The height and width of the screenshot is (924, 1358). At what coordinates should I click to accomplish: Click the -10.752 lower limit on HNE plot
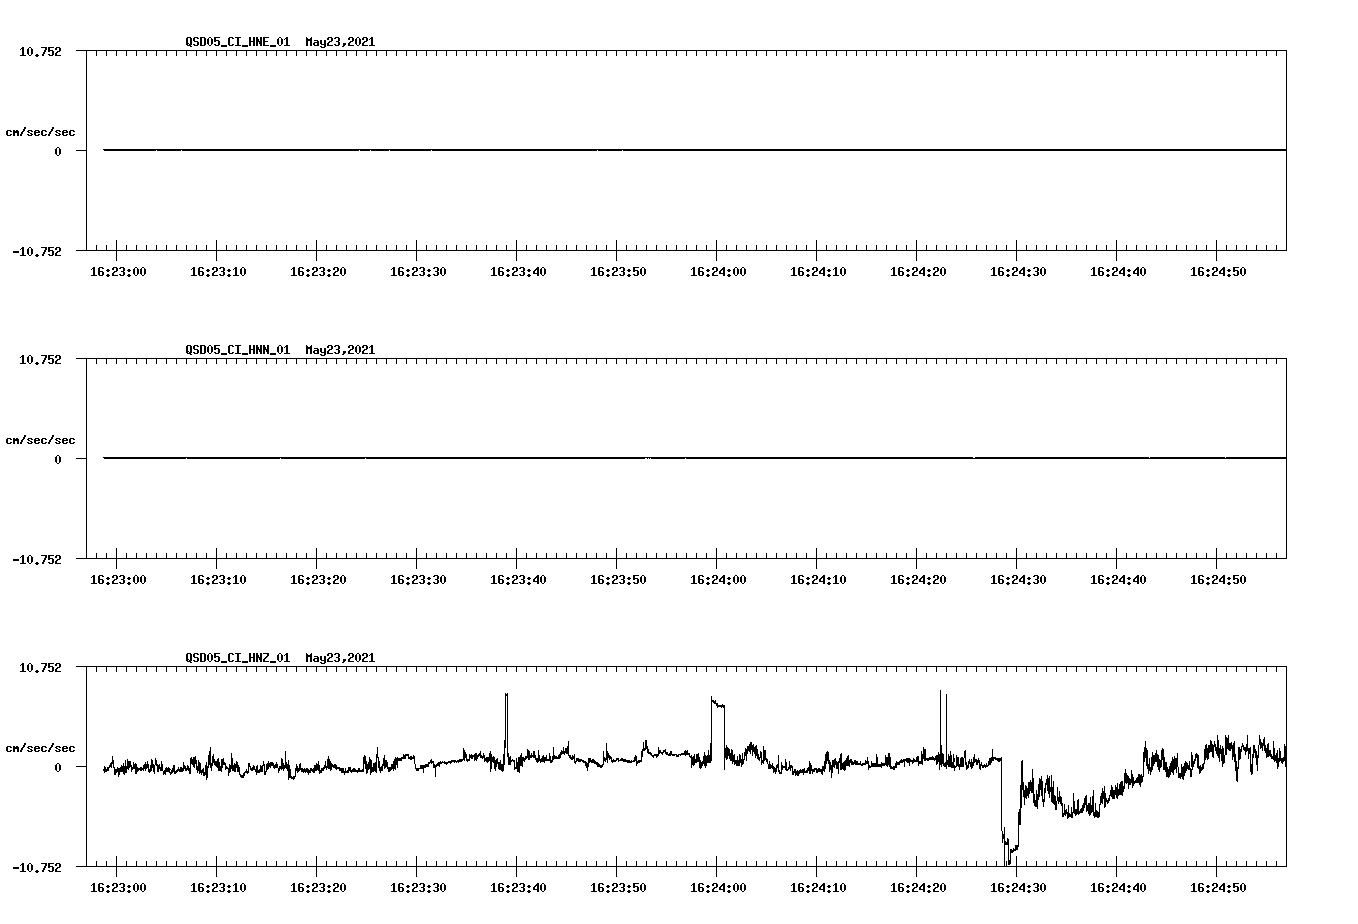pos(37,253)
